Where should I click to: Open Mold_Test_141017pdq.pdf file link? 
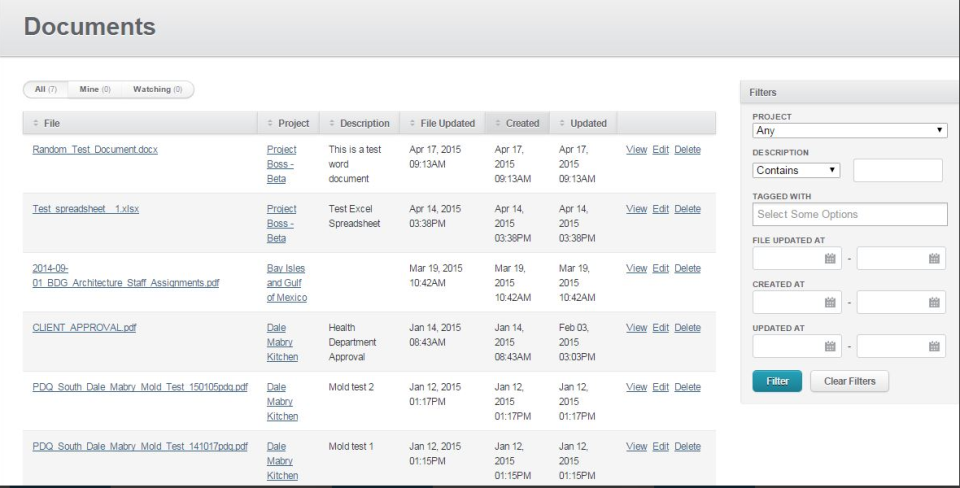[x=140, y=446]
